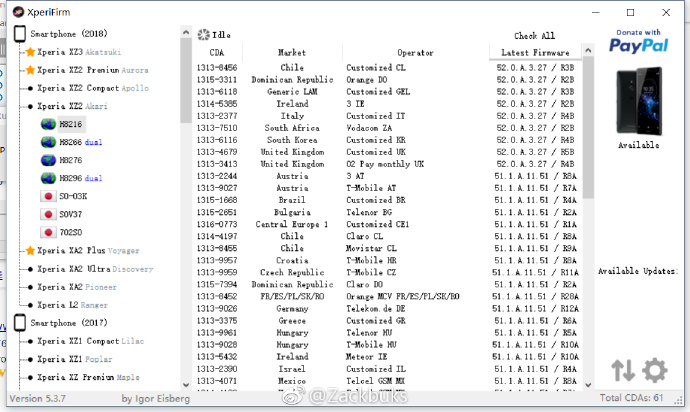
Task: Select the SOV37 model variant
Action: [71, 214]
